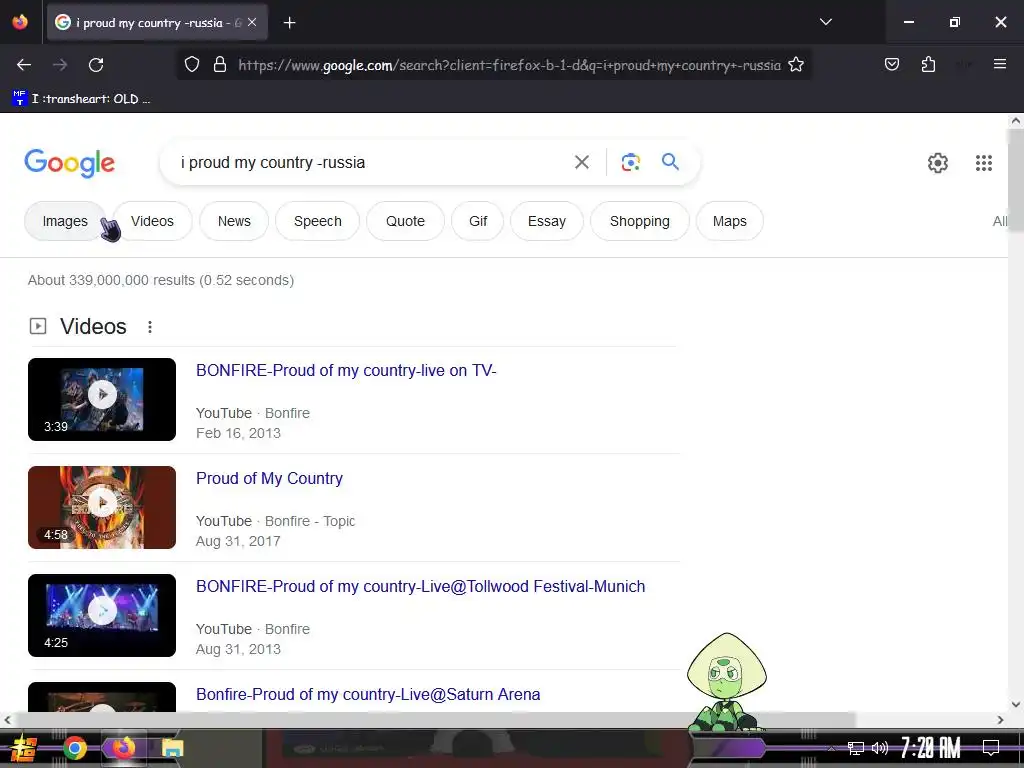Save page to Pocket
The width and height of the screenshot is (1024, 768).
(x=891, y=65)
